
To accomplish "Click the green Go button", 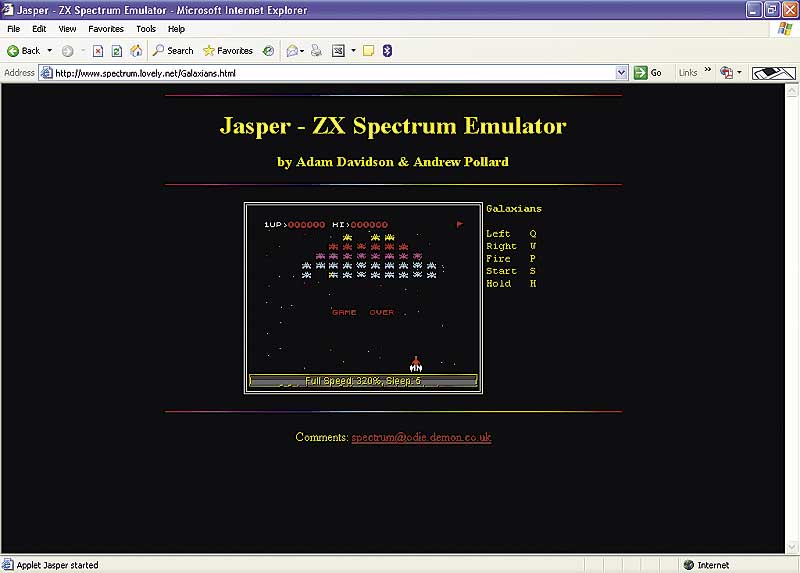I will click(648, 73).
